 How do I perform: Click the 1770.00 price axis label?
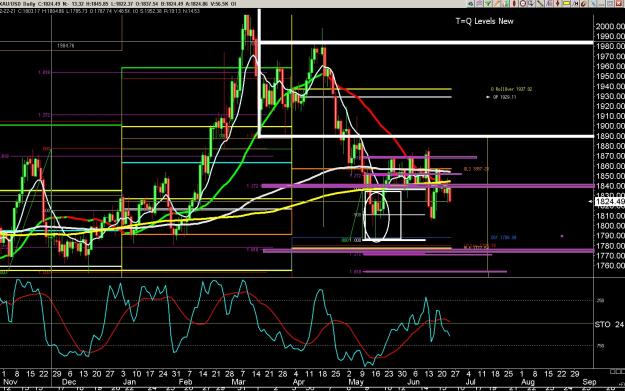610,256
